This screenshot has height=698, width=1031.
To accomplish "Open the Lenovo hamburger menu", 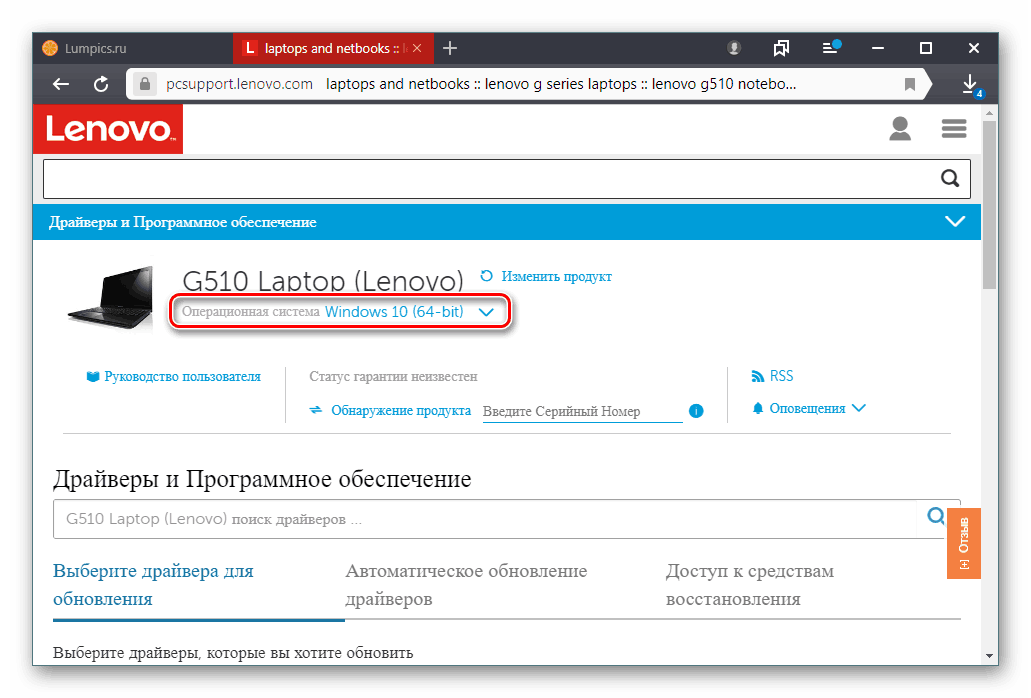I will pos(953,128).
